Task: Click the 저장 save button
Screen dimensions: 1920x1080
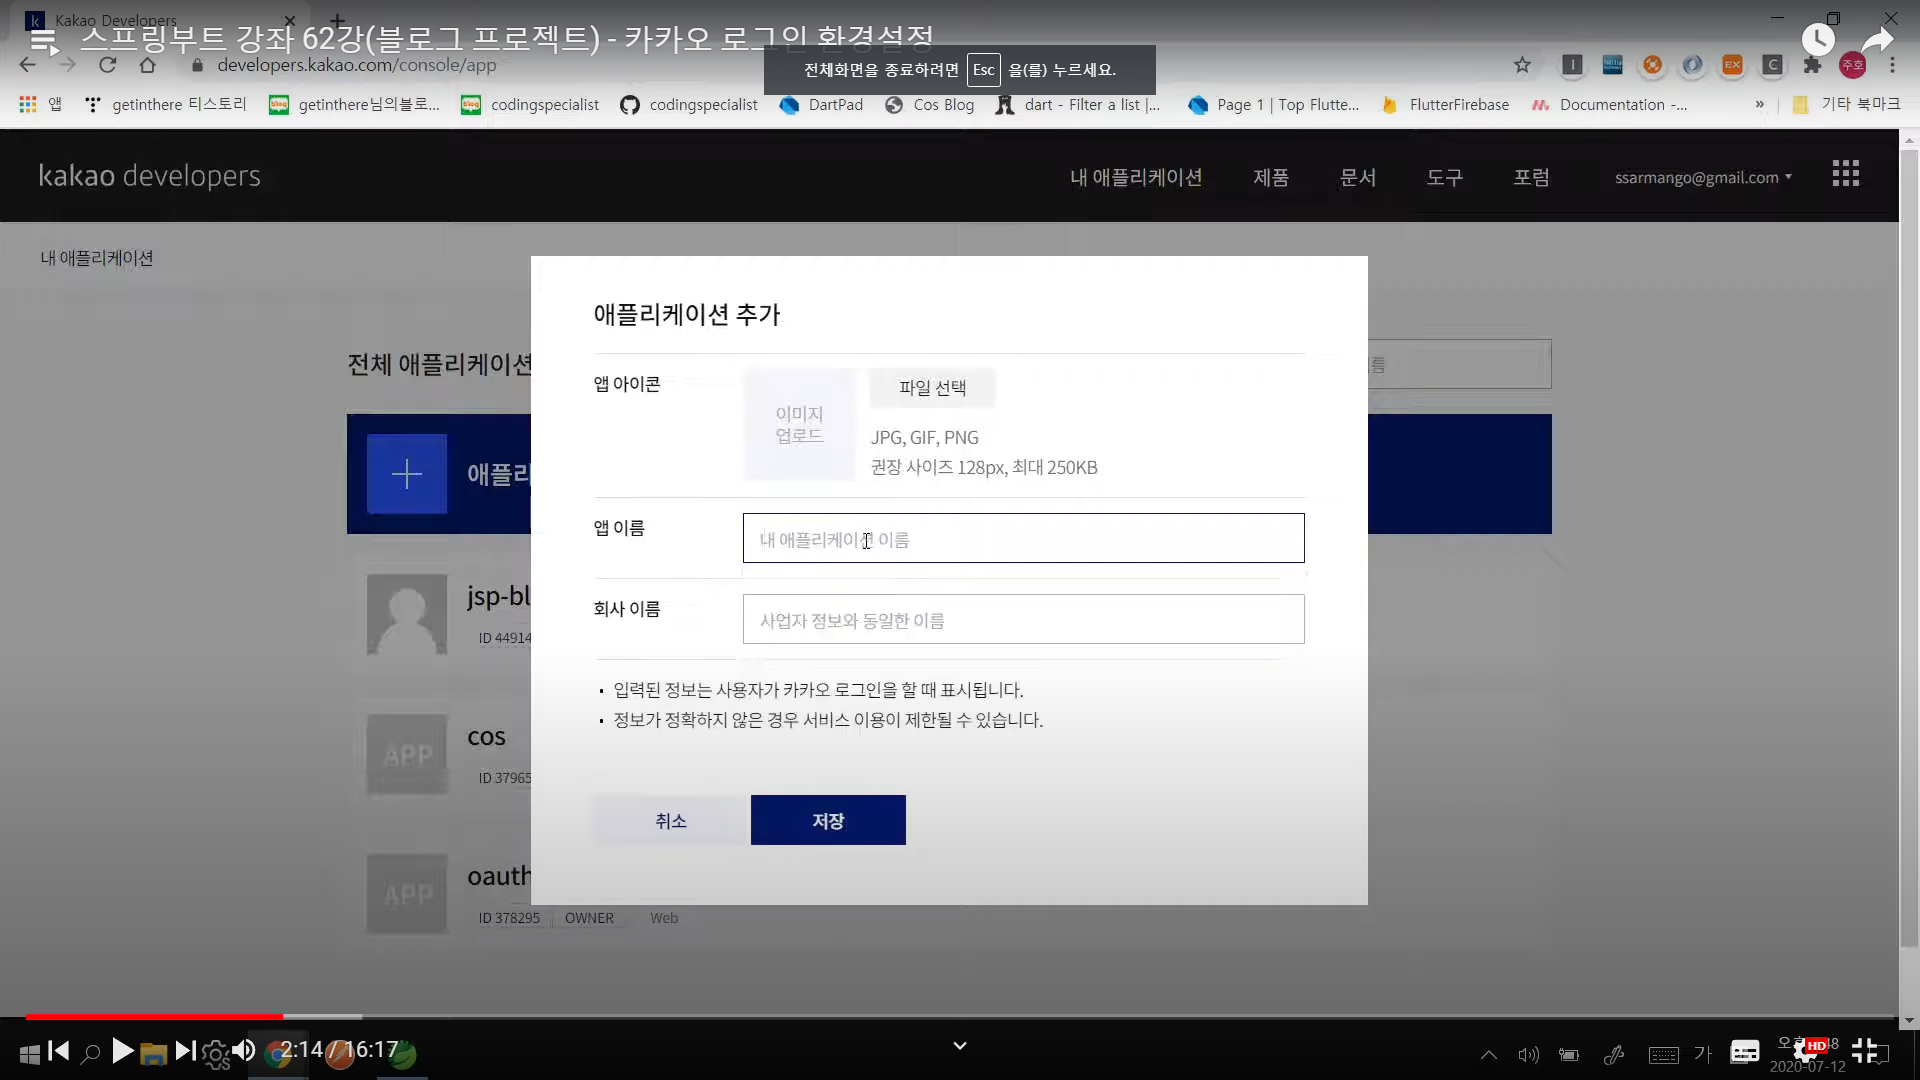Action: (x=828, y=820)
